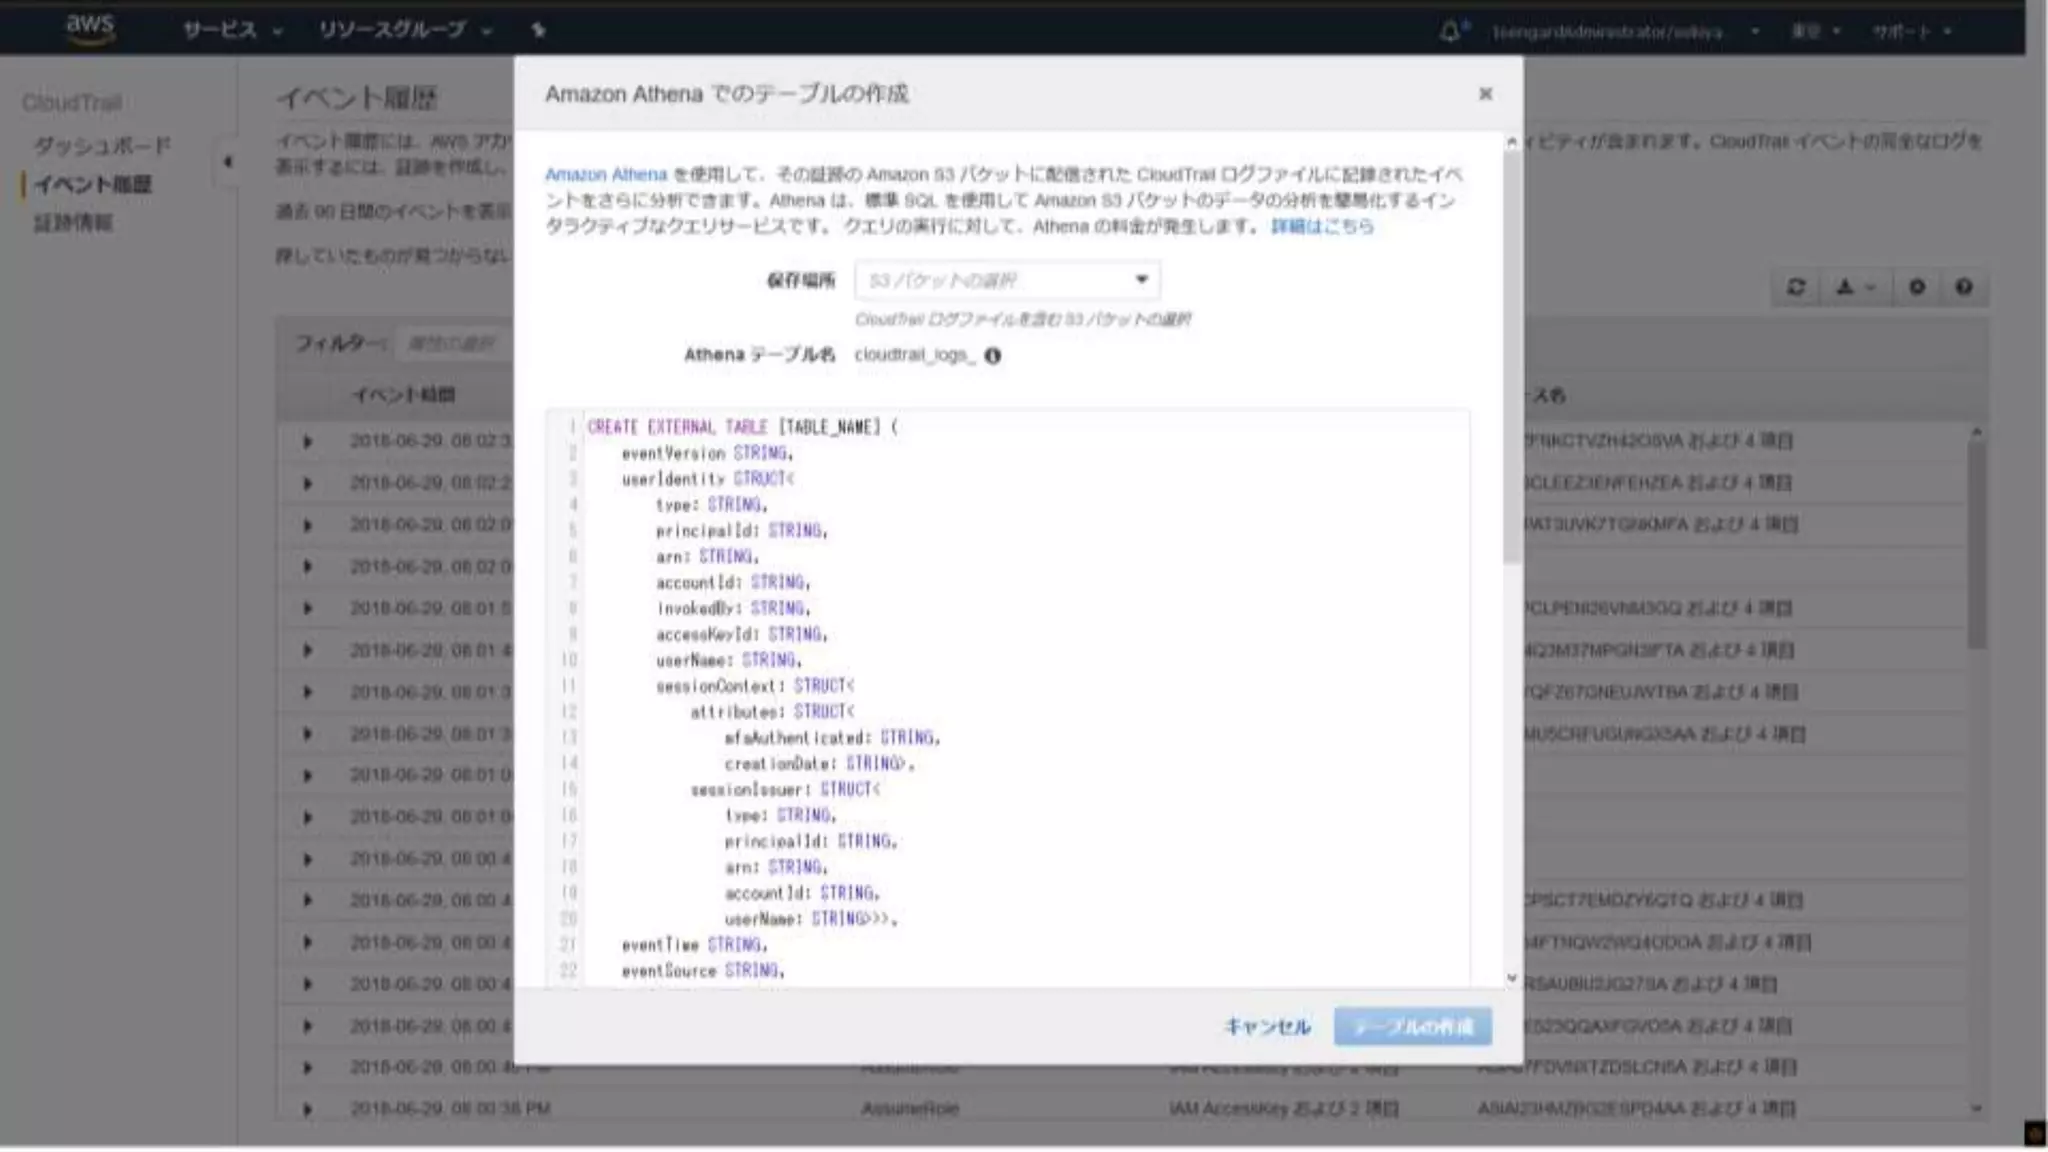This screenshot has width=2048, height=1152.
Task: Click the キャンセル button
Action: (1267, 1027)
